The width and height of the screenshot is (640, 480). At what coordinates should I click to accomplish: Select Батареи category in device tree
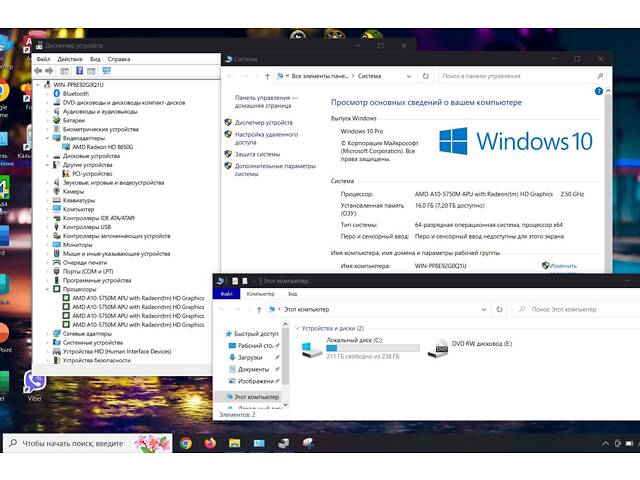pos(74,120)
